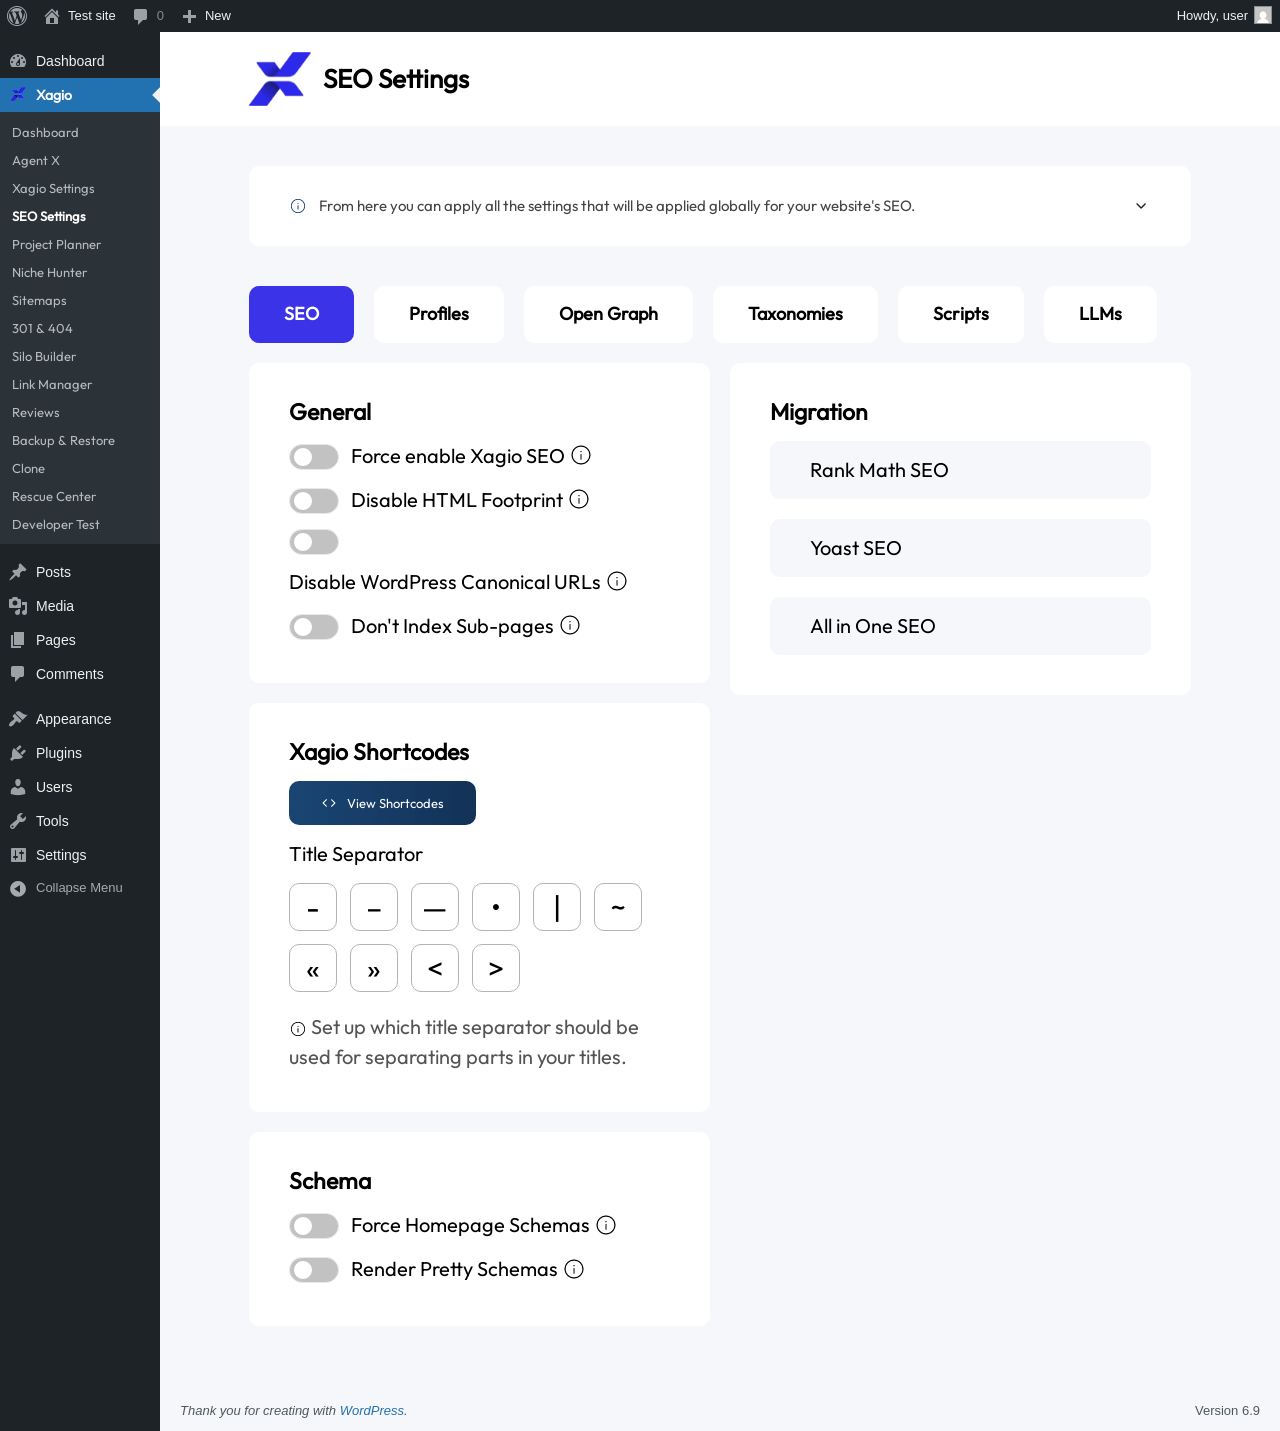Open Agent X in the Xagio submenu
The width and height of the screenshot is (1280, 1431).
click(36, 161)
